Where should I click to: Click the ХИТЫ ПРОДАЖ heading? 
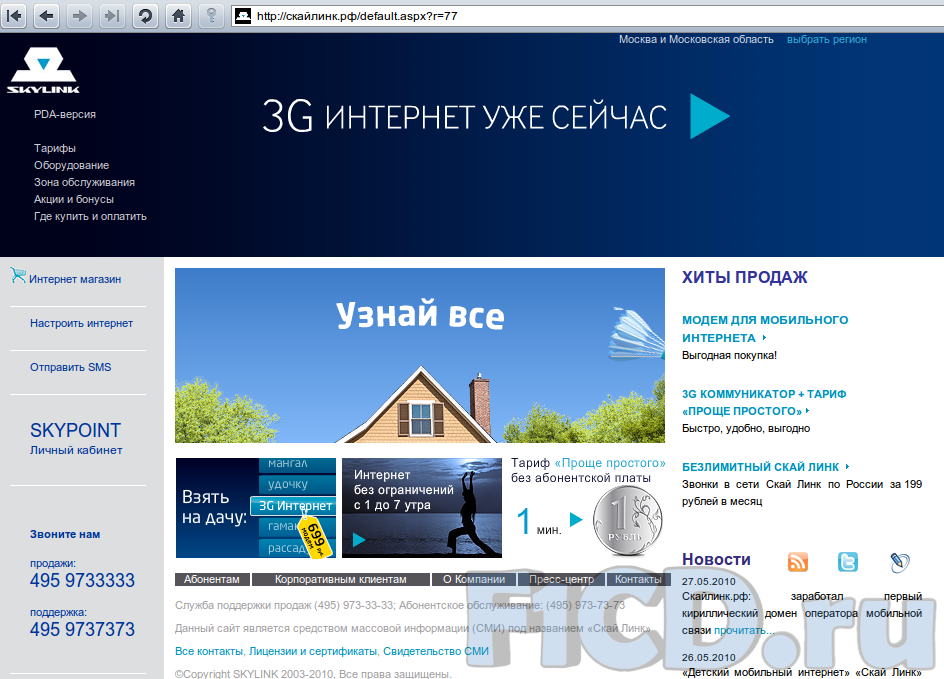click(745, 277)
